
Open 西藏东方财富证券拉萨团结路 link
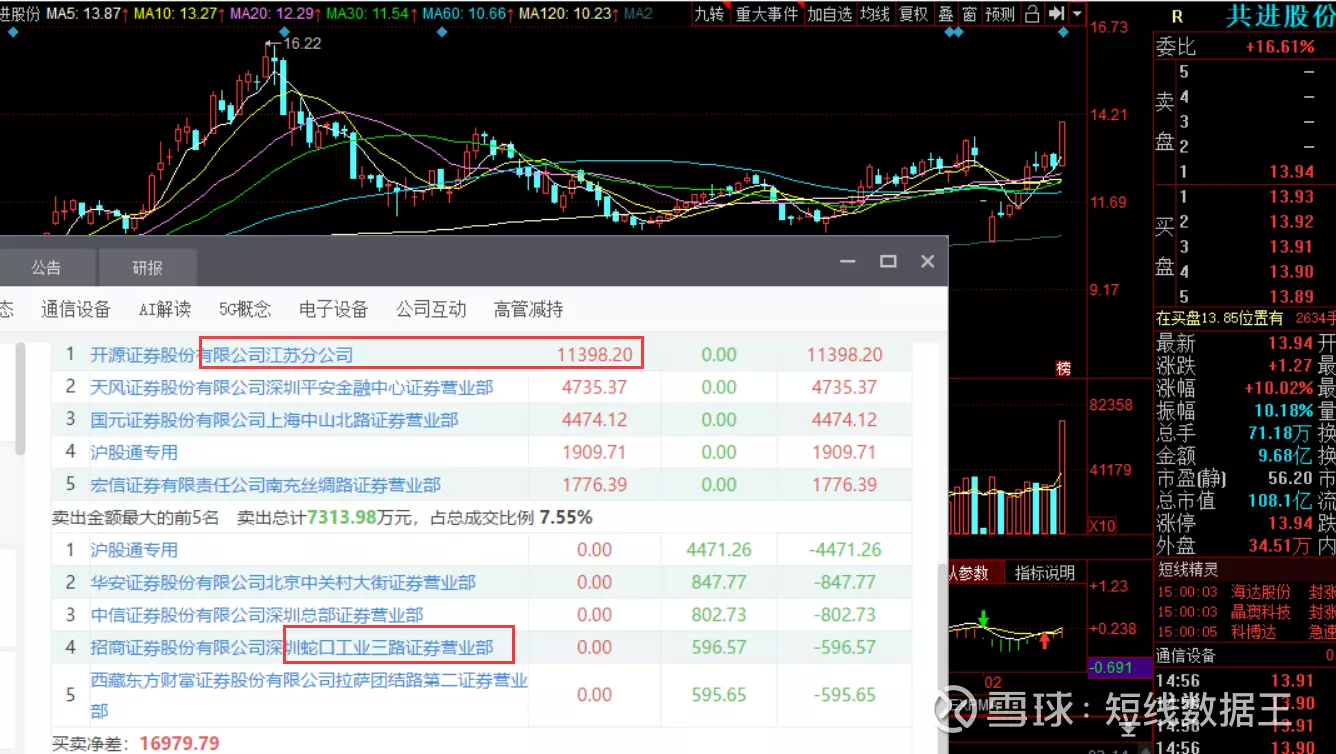pyautogui.click(x=309, y=695)
